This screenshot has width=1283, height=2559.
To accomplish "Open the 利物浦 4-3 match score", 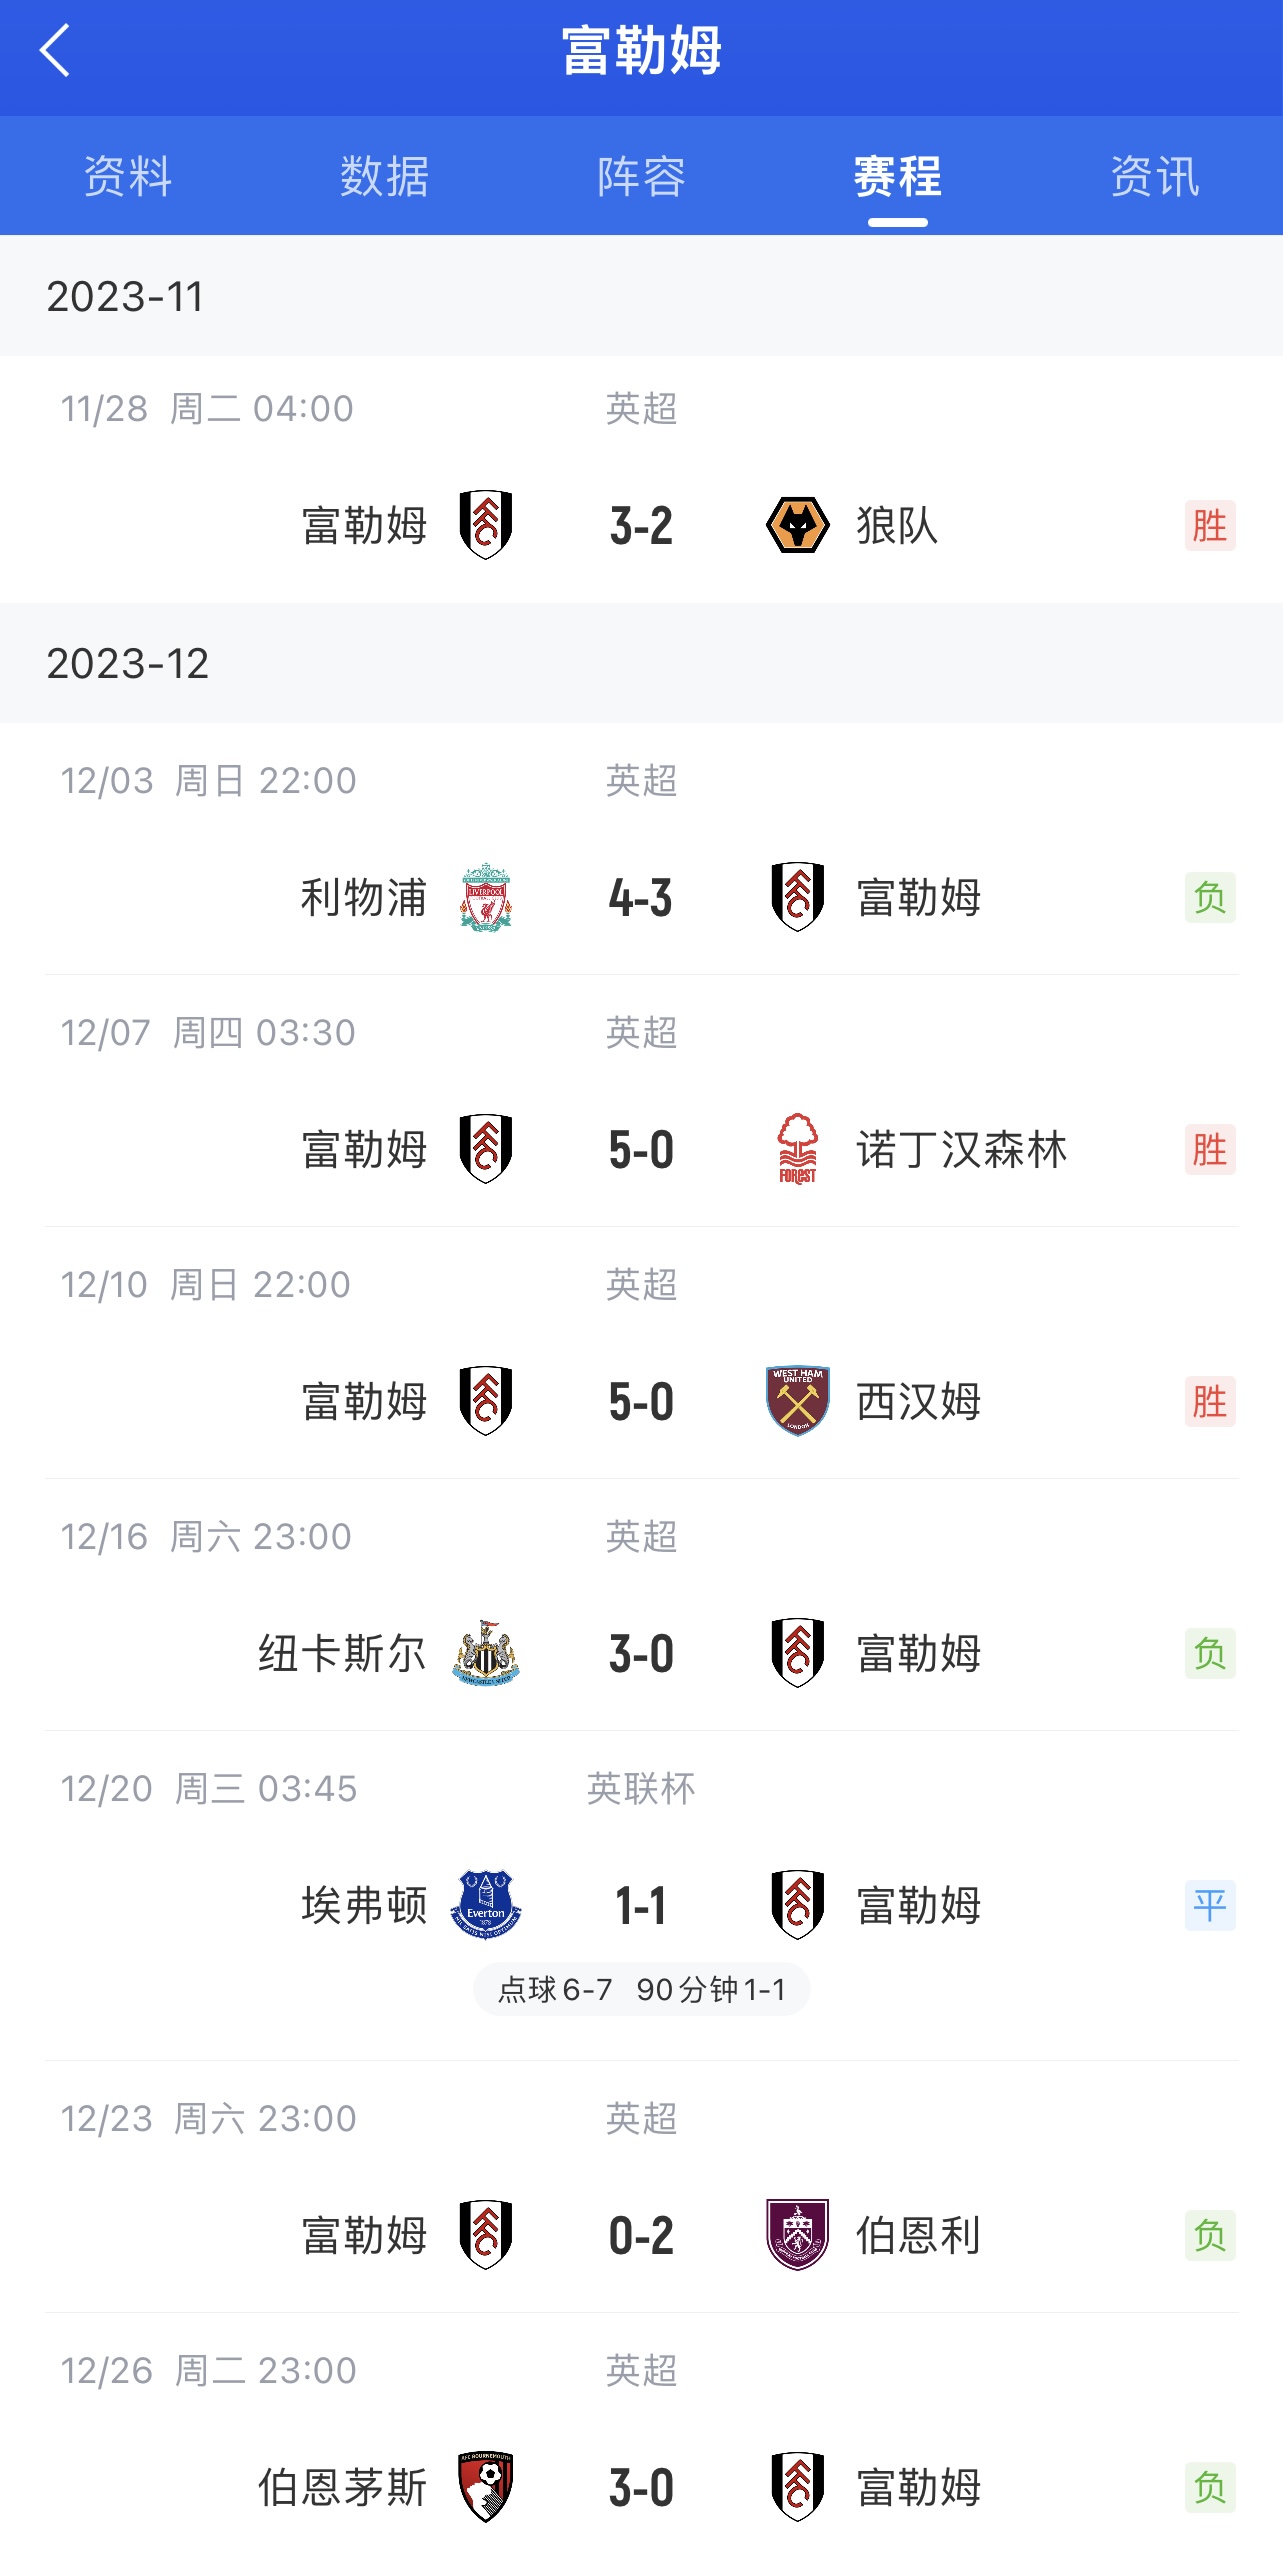I will (641, 898).
